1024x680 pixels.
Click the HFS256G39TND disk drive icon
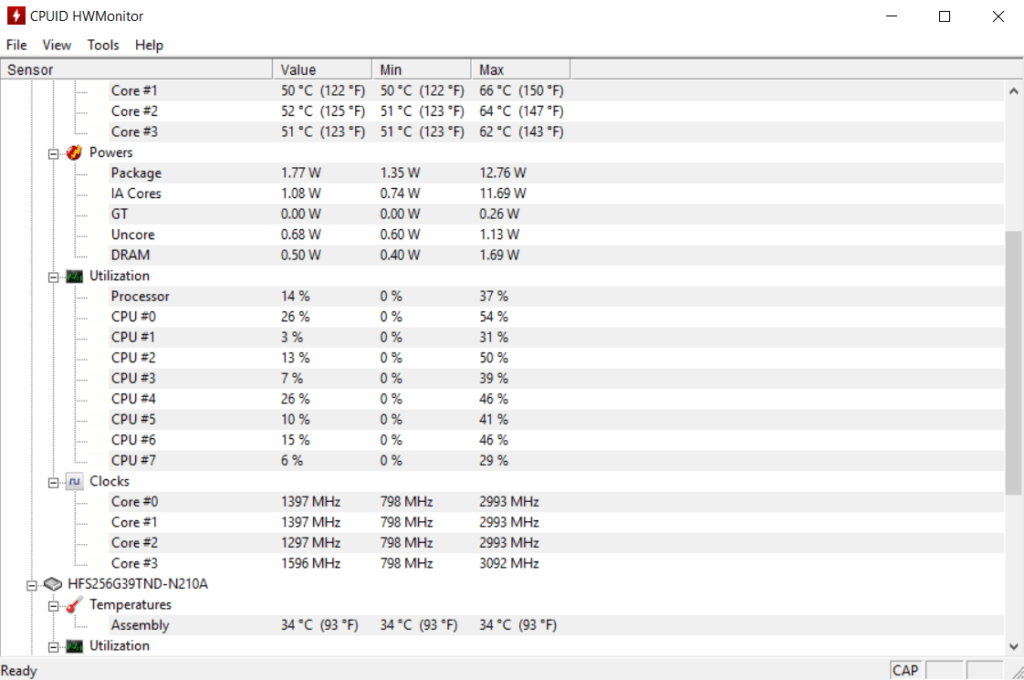[53, 583]
